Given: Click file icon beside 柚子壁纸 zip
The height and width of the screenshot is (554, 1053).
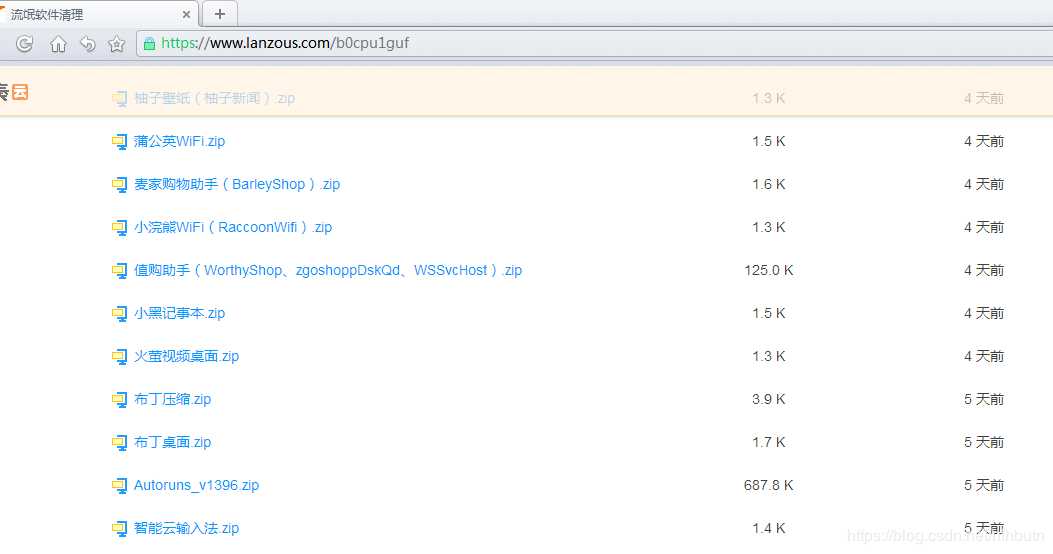Looking at the screenshot, I should coord(120,99).
